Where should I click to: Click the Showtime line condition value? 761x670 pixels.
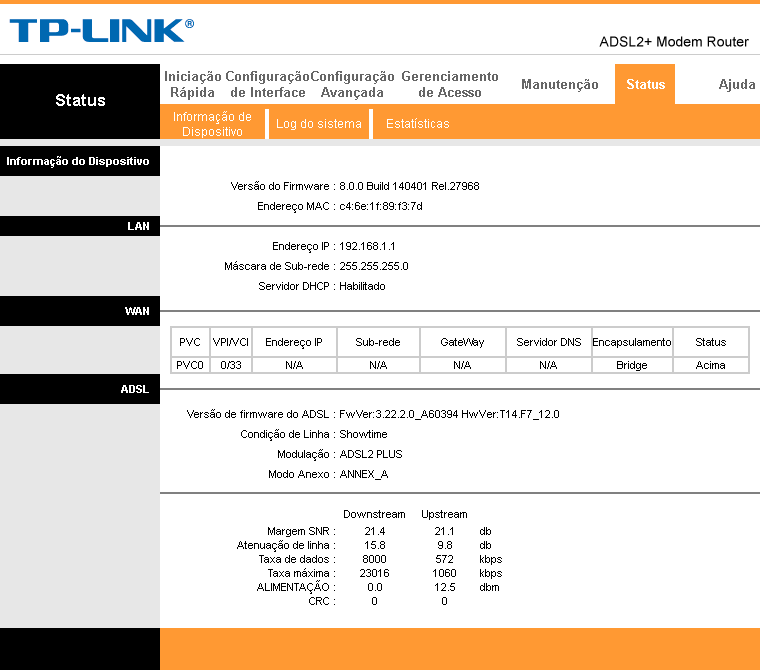click(x=363, y=434)
